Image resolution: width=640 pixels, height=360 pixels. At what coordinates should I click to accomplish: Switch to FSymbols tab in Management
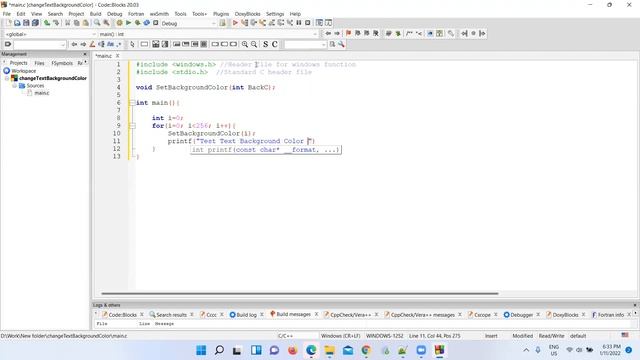[62, 63]
